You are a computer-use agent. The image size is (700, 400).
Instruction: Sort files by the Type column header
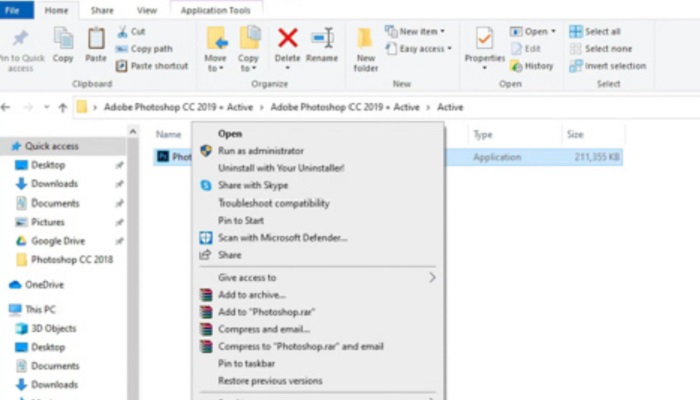[483, 134]
